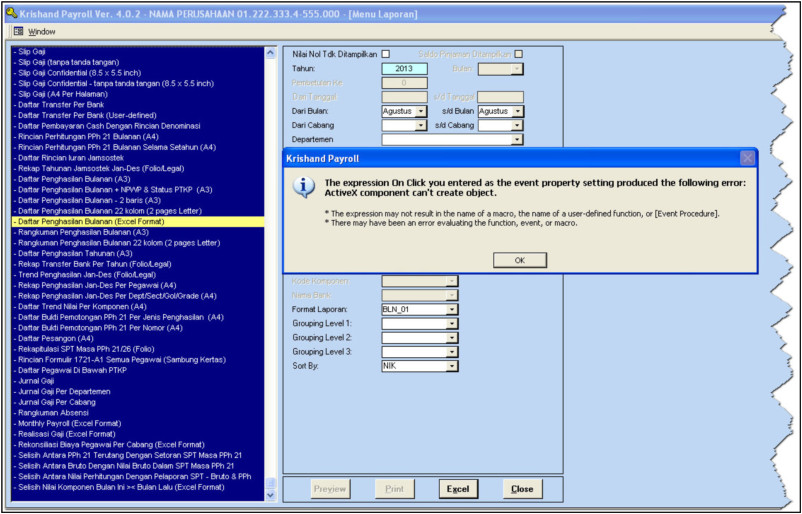The height and width of the screenshot is (514, 802).
Task: Select 'Slip Gaji (tanpa tanda tangan)' report
Action: pos(138,62)
